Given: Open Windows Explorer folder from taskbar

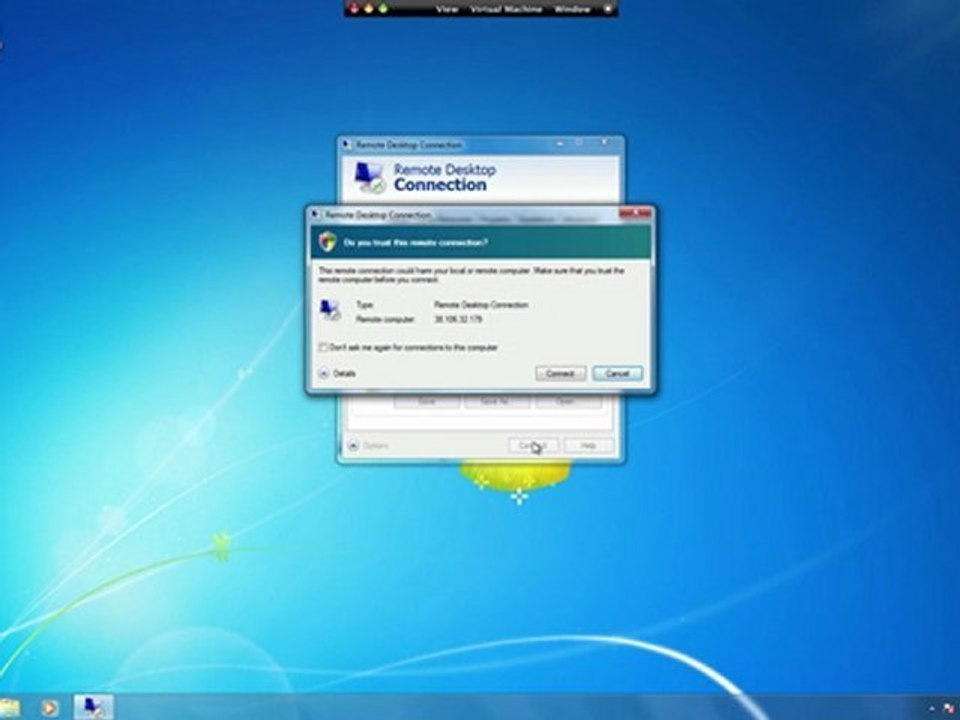Looking at the screenshot, I should [x=9, y=708].
